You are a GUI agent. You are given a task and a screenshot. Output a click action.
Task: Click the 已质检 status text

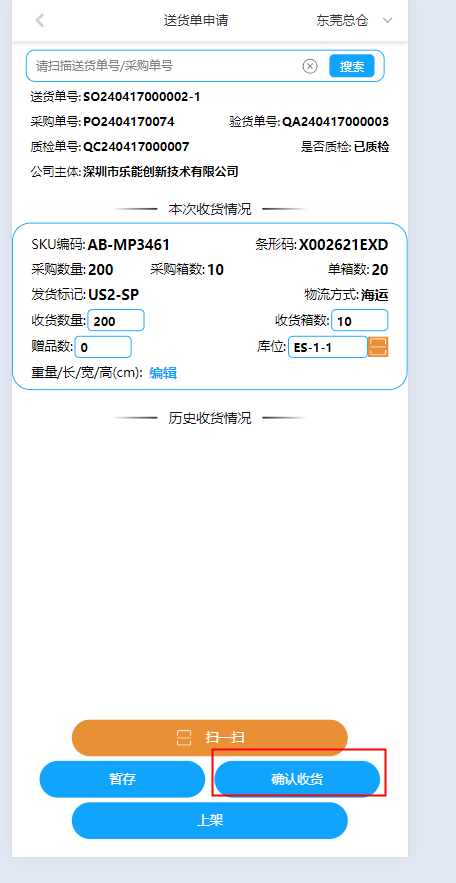[372, 147]
